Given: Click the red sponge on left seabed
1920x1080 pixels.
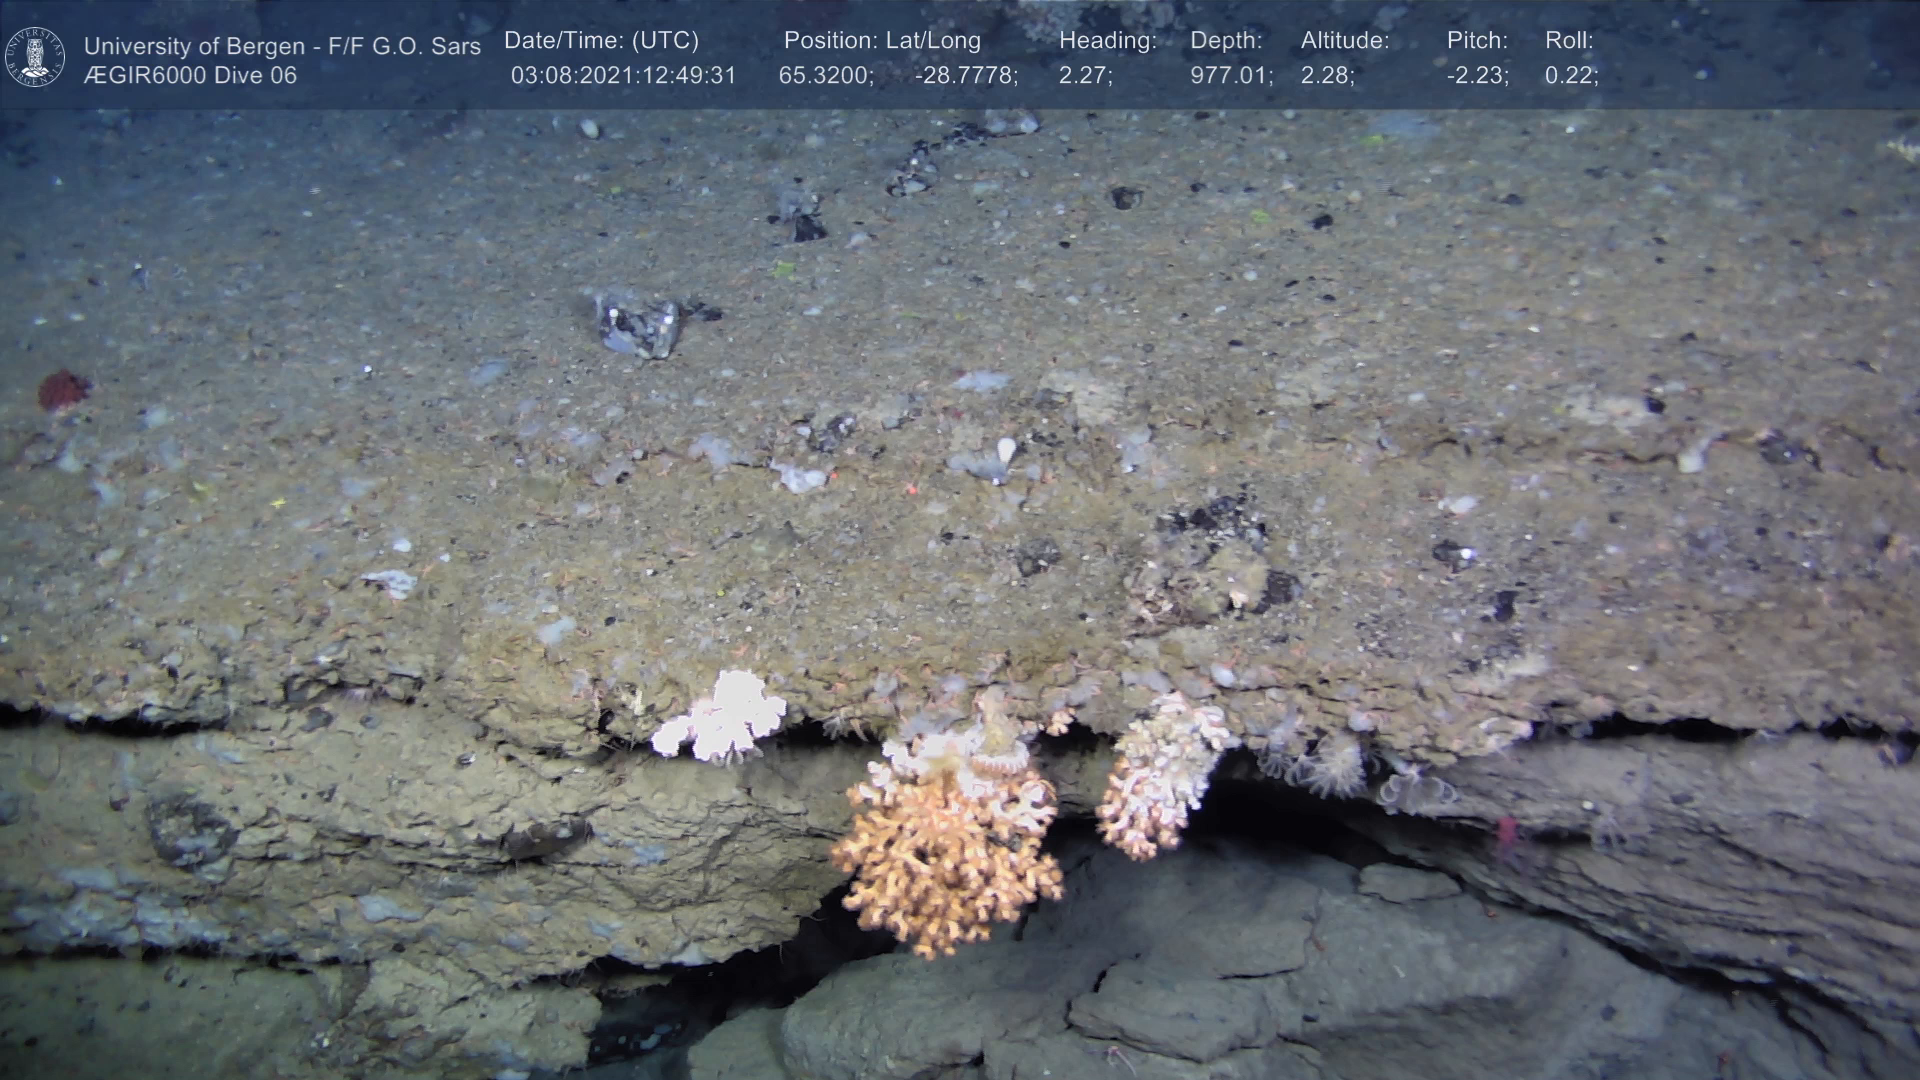Looking at the screenshot, I should pos(63,390).
